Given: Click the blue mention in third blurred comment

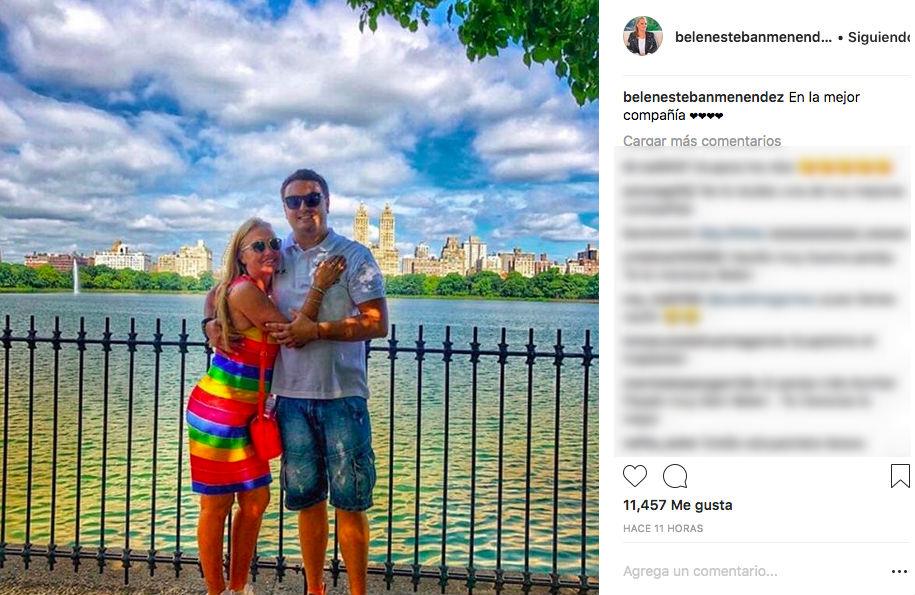Looking at the screenshot, I should point(733,234).
